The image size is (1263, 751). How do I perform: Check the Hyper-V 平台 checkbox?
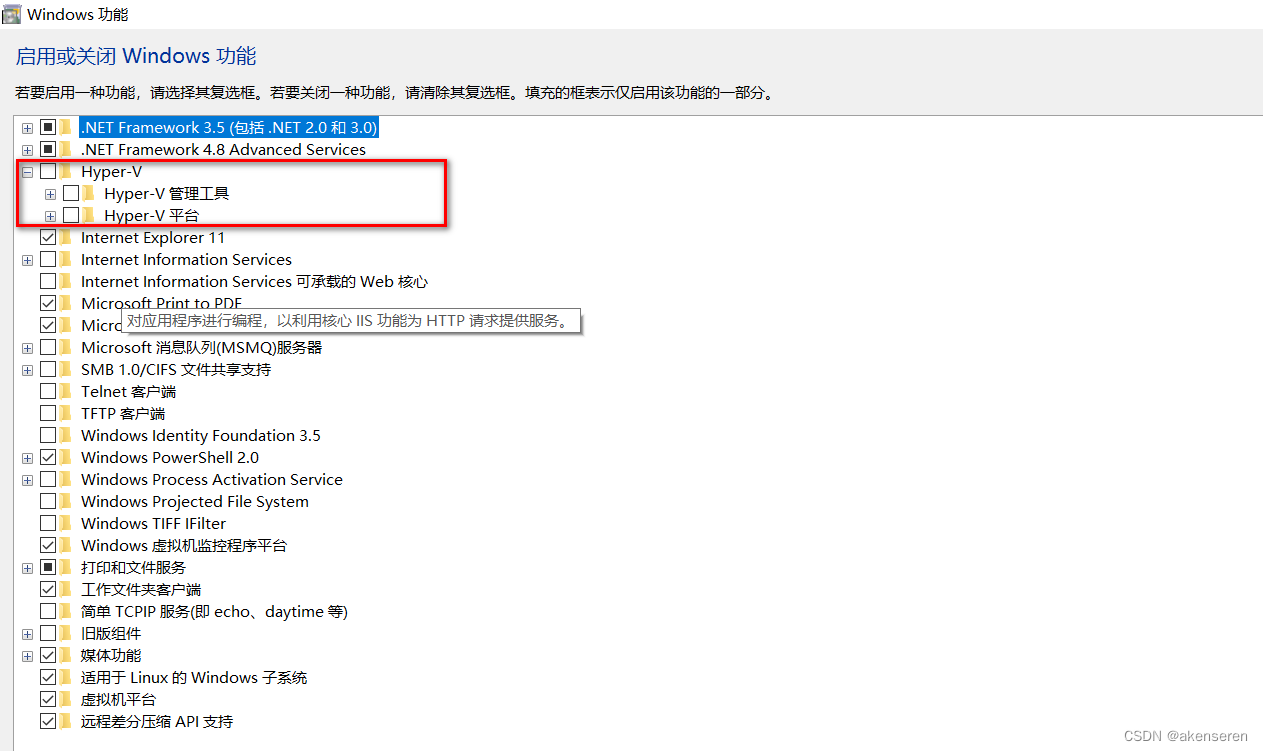pos(71,216)
